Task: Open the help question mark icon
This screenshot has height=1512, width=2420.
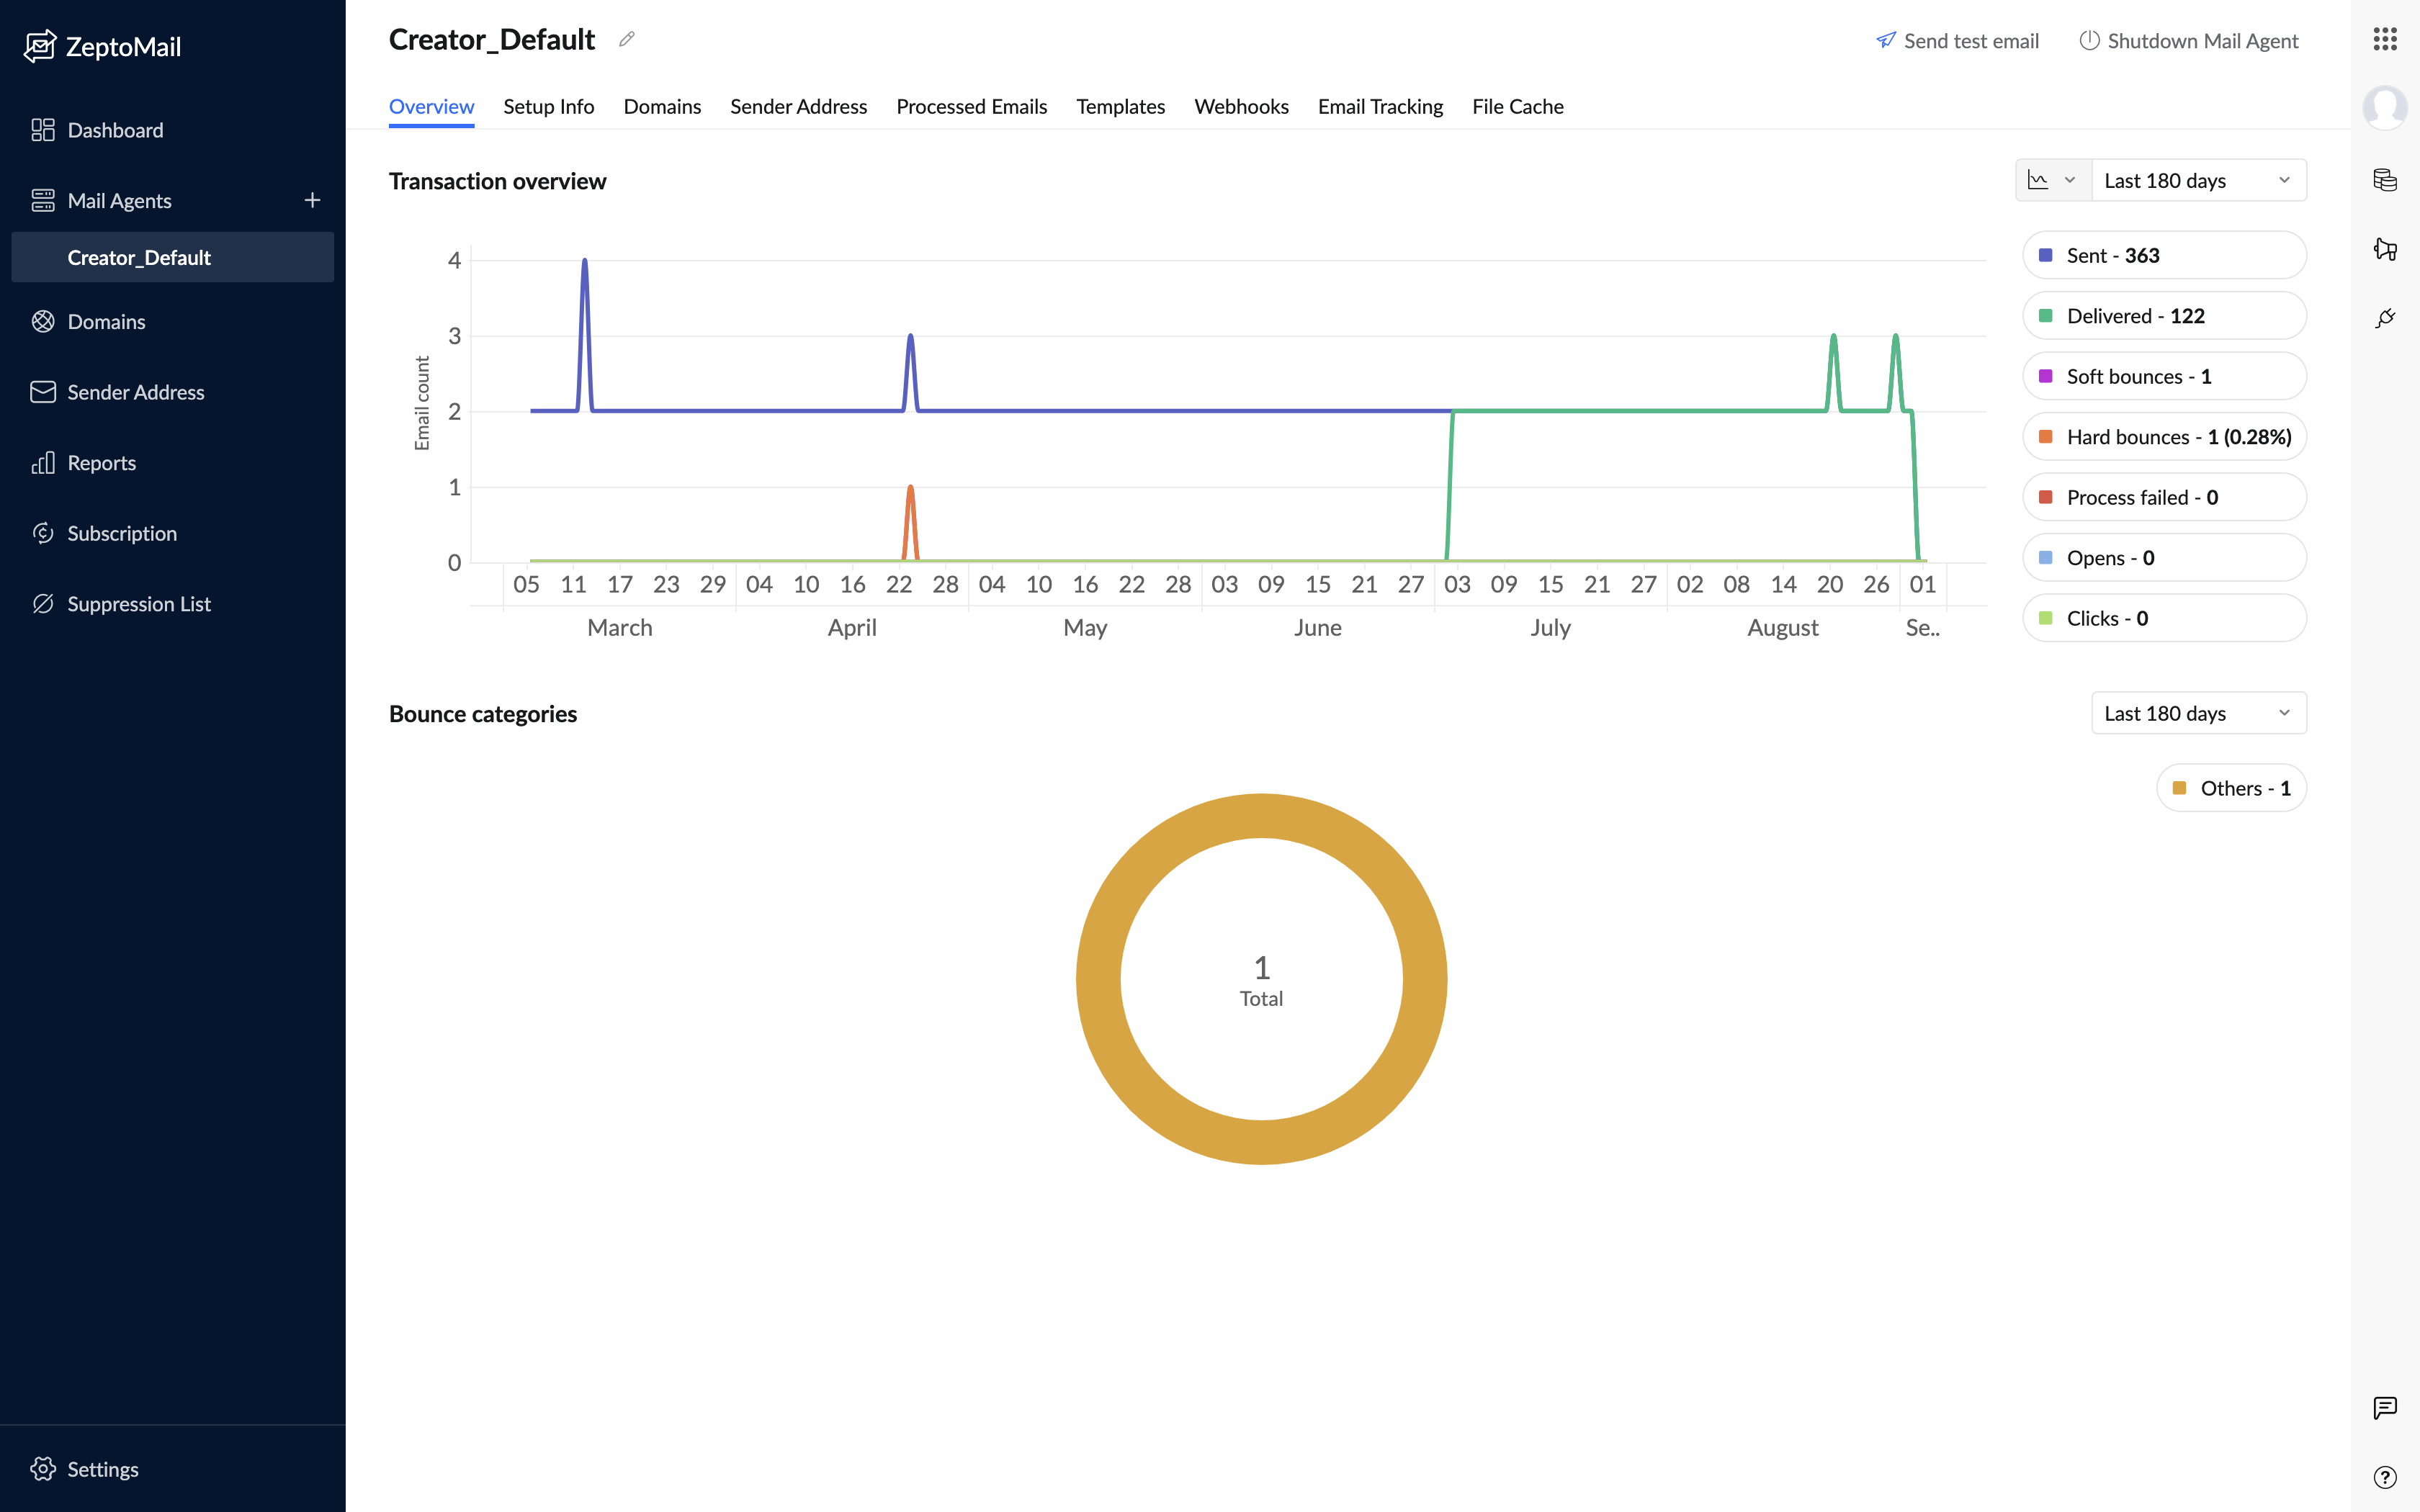Action: point(2385,1477)
